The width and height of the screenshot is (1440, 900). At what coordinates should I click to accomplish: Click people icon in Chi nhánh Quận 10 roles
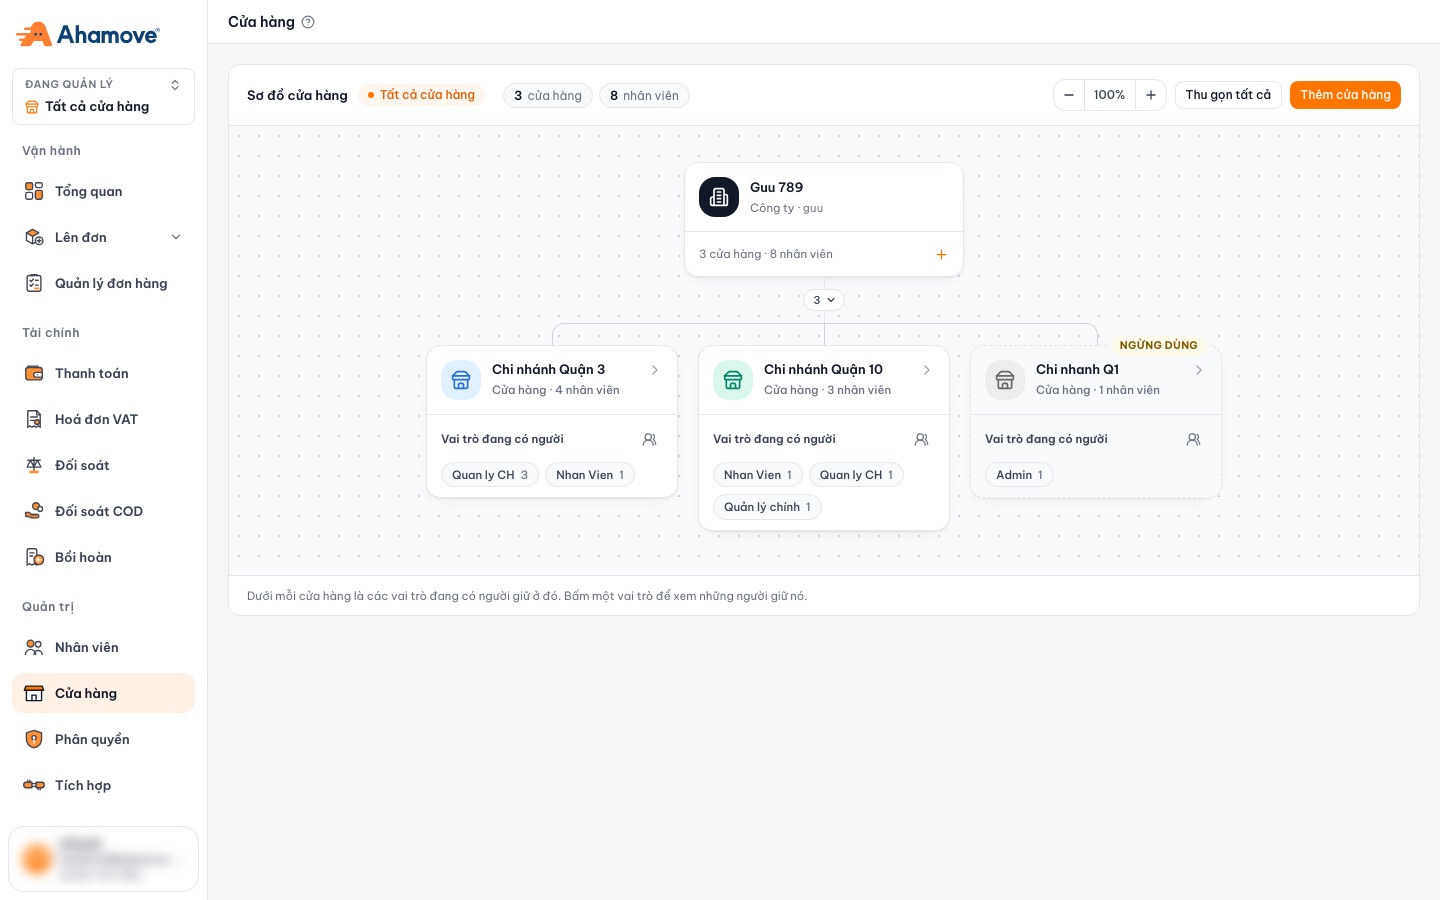coord(922,439)
